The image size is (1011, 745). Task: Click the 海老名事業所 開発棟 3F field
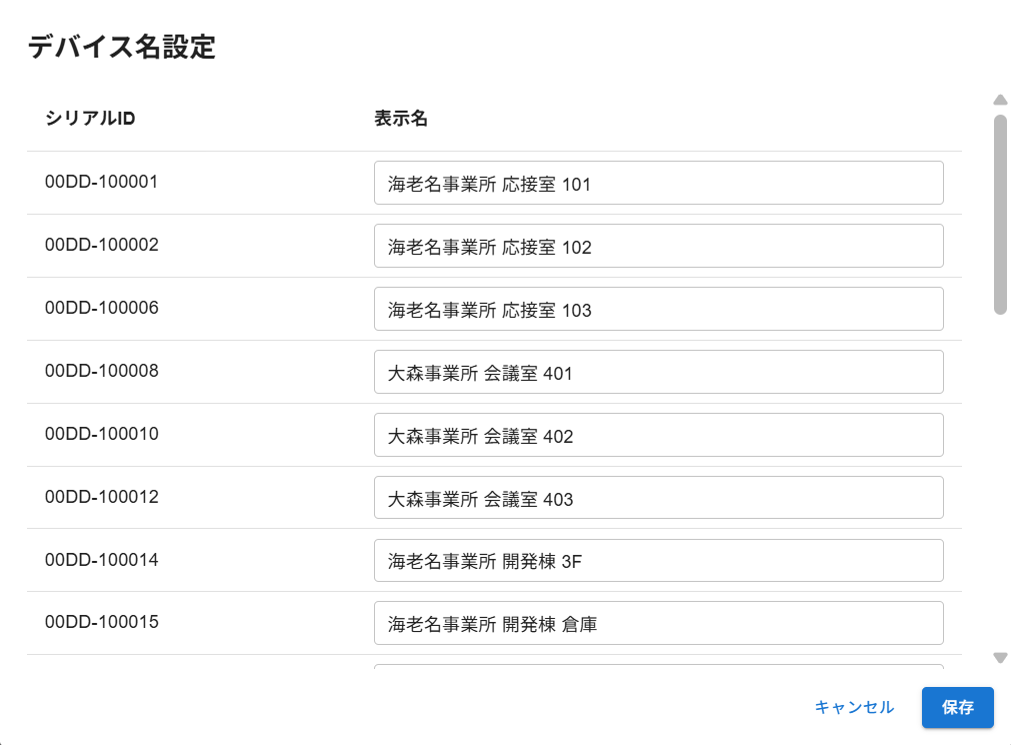click(x=658, y=561)
